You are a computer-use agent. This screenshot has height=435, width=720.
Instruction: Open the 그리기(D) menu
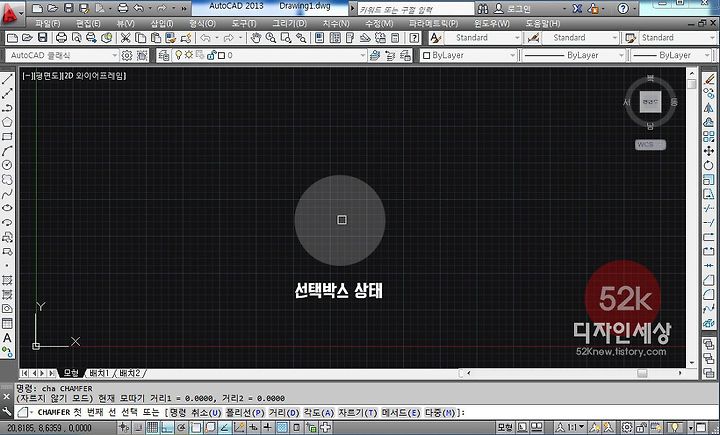click(289, 23)
